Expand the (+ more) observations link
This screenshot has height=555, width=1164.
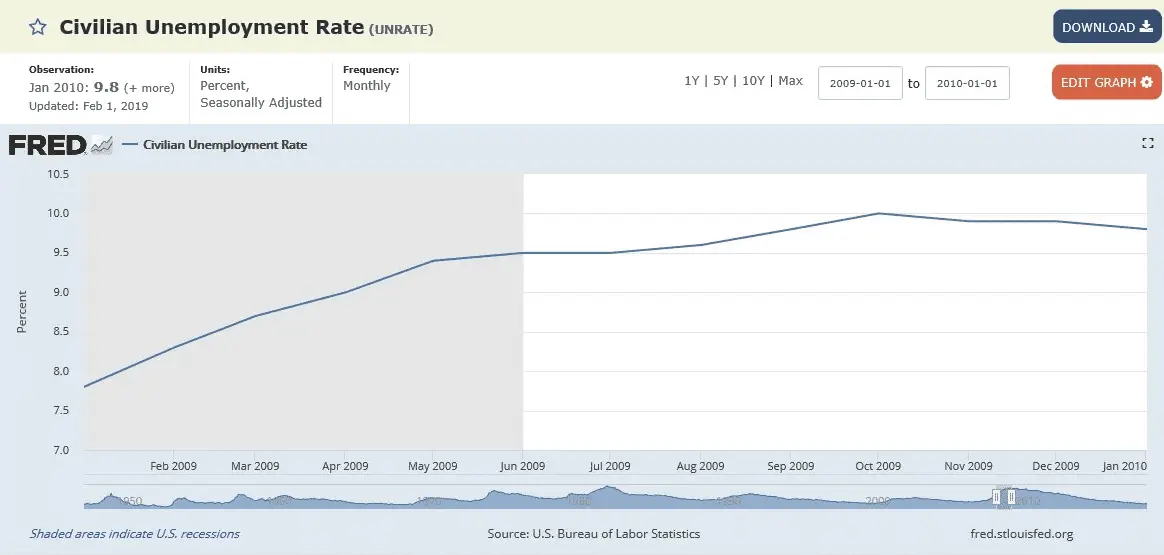click(x=149, y=88)
